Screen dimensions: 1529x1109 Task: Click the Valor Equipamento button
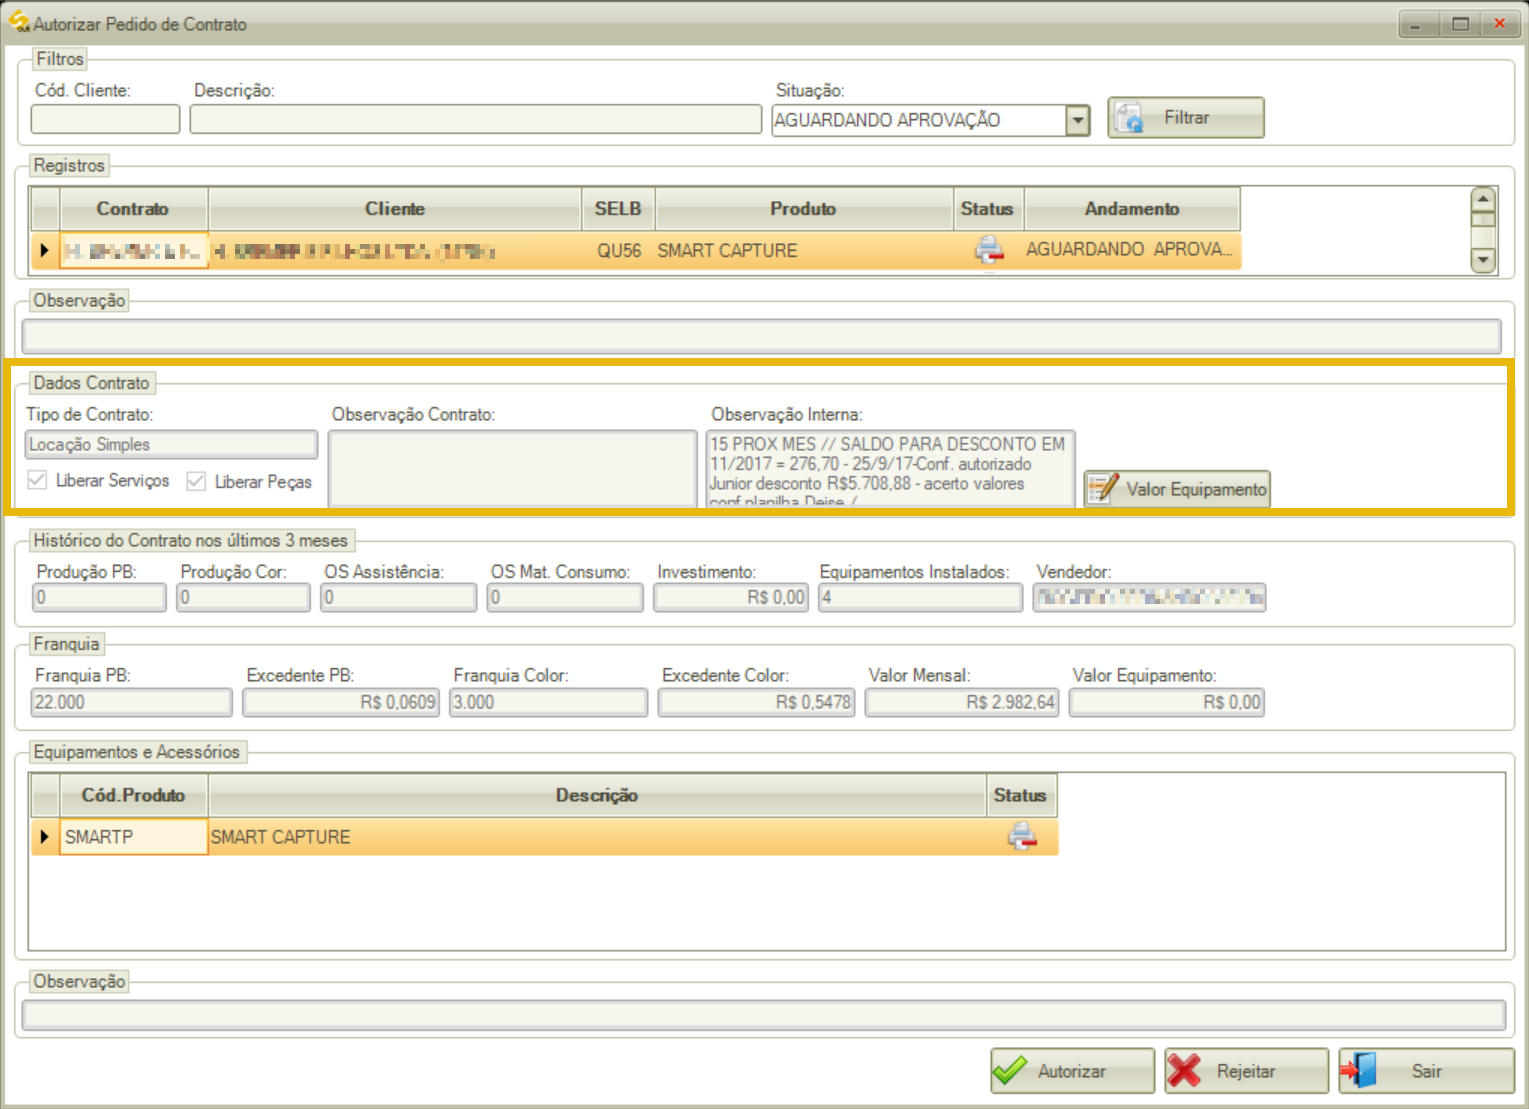(x=1178, y=489)
